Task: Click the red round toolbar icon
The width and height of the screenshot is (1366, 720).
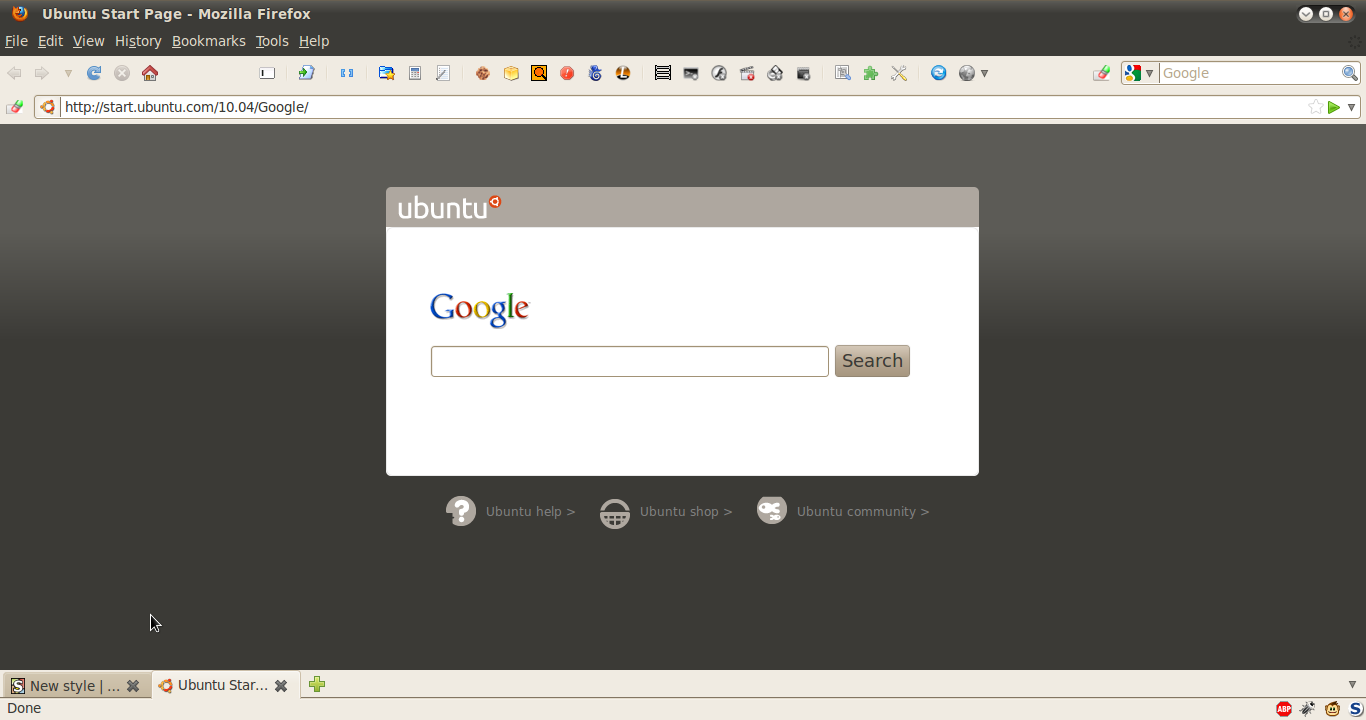Action: [567, 73]
